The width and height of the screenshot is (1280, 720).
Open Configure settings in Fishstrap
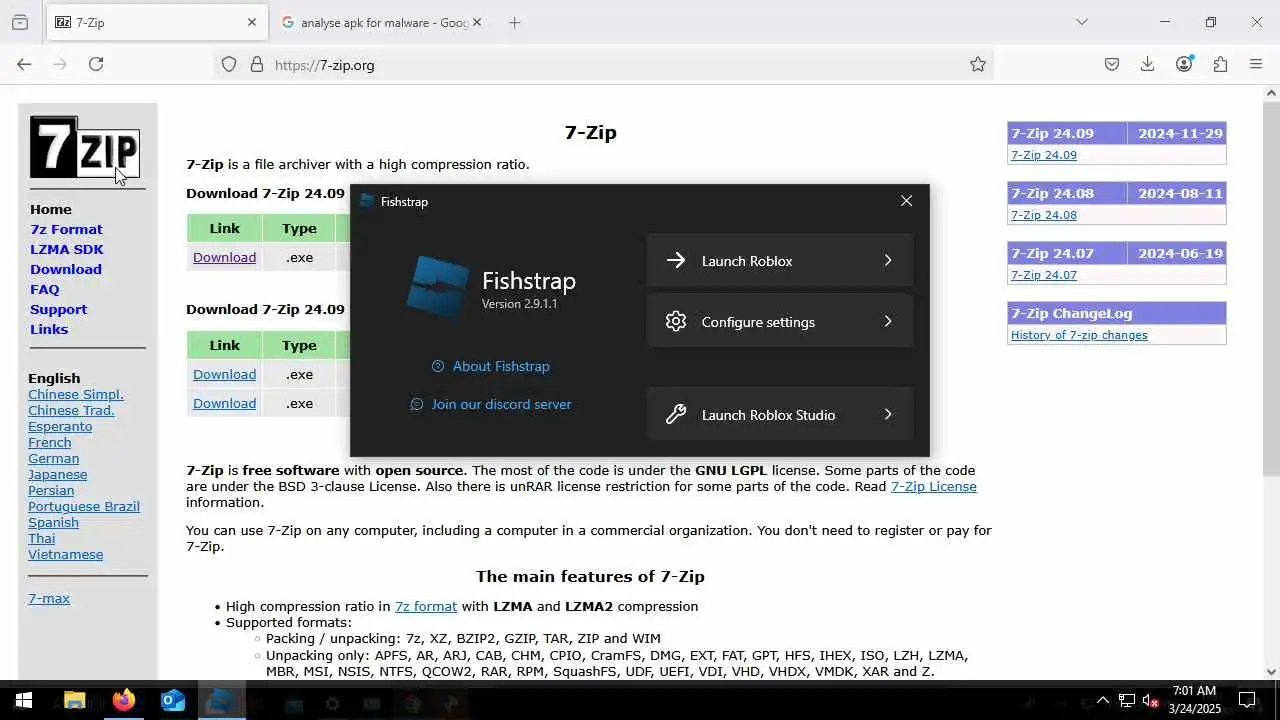coord(780,321)
